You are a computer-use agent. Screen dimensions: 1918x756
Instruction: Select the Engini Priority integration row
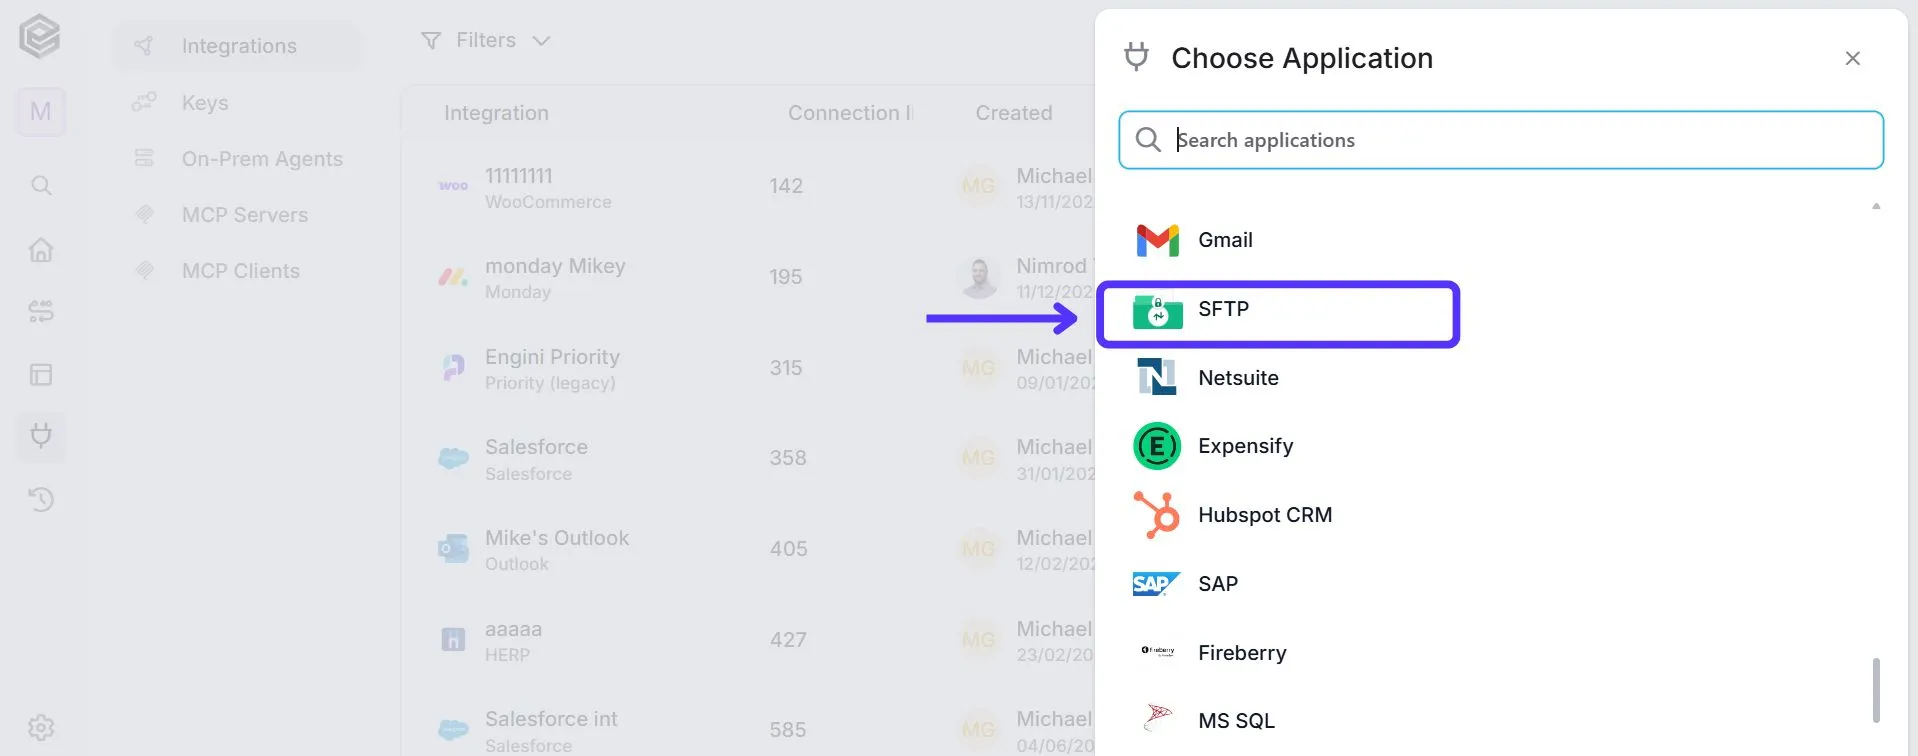[x=748, y=368]
